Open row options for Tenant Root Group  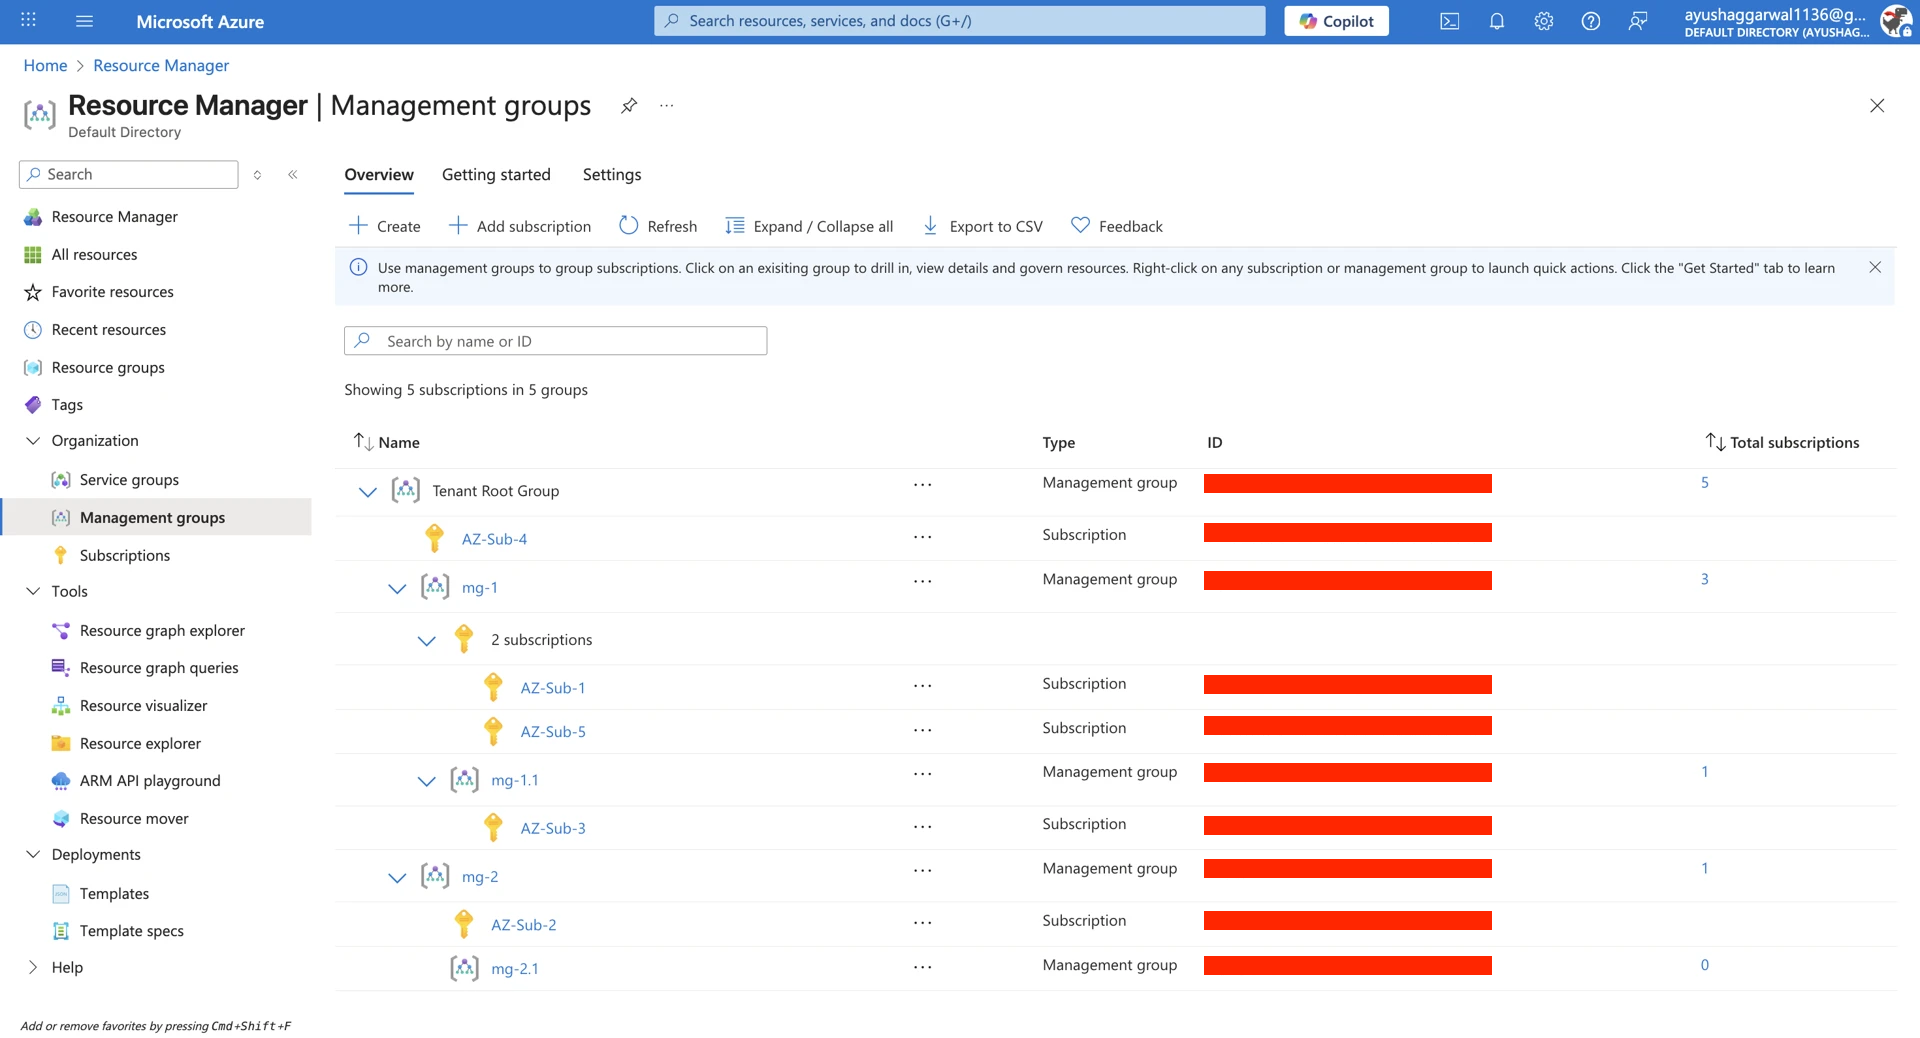922,484
